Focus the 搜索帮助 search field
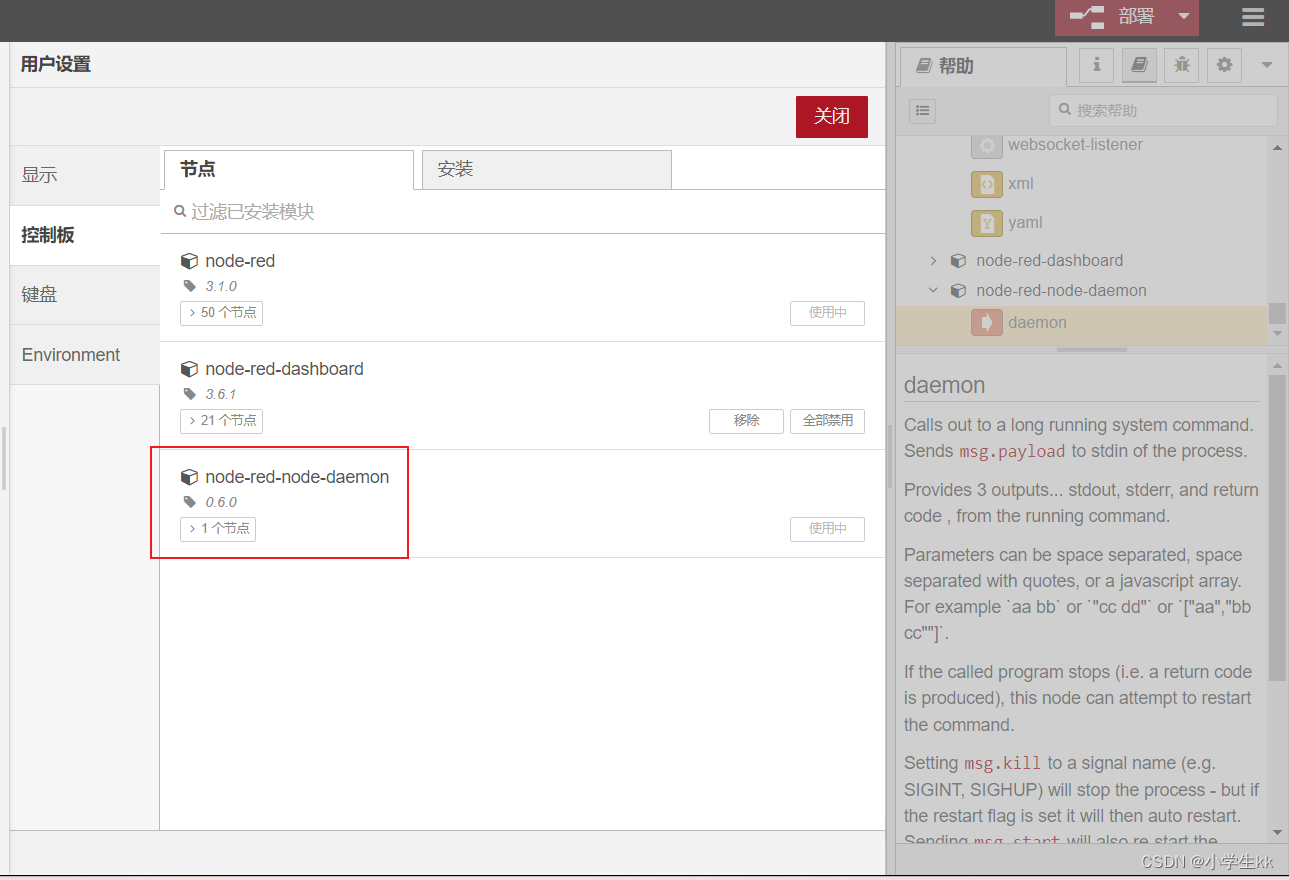The width and height of the screenshot is (1289, 880). pos(1163,110)
